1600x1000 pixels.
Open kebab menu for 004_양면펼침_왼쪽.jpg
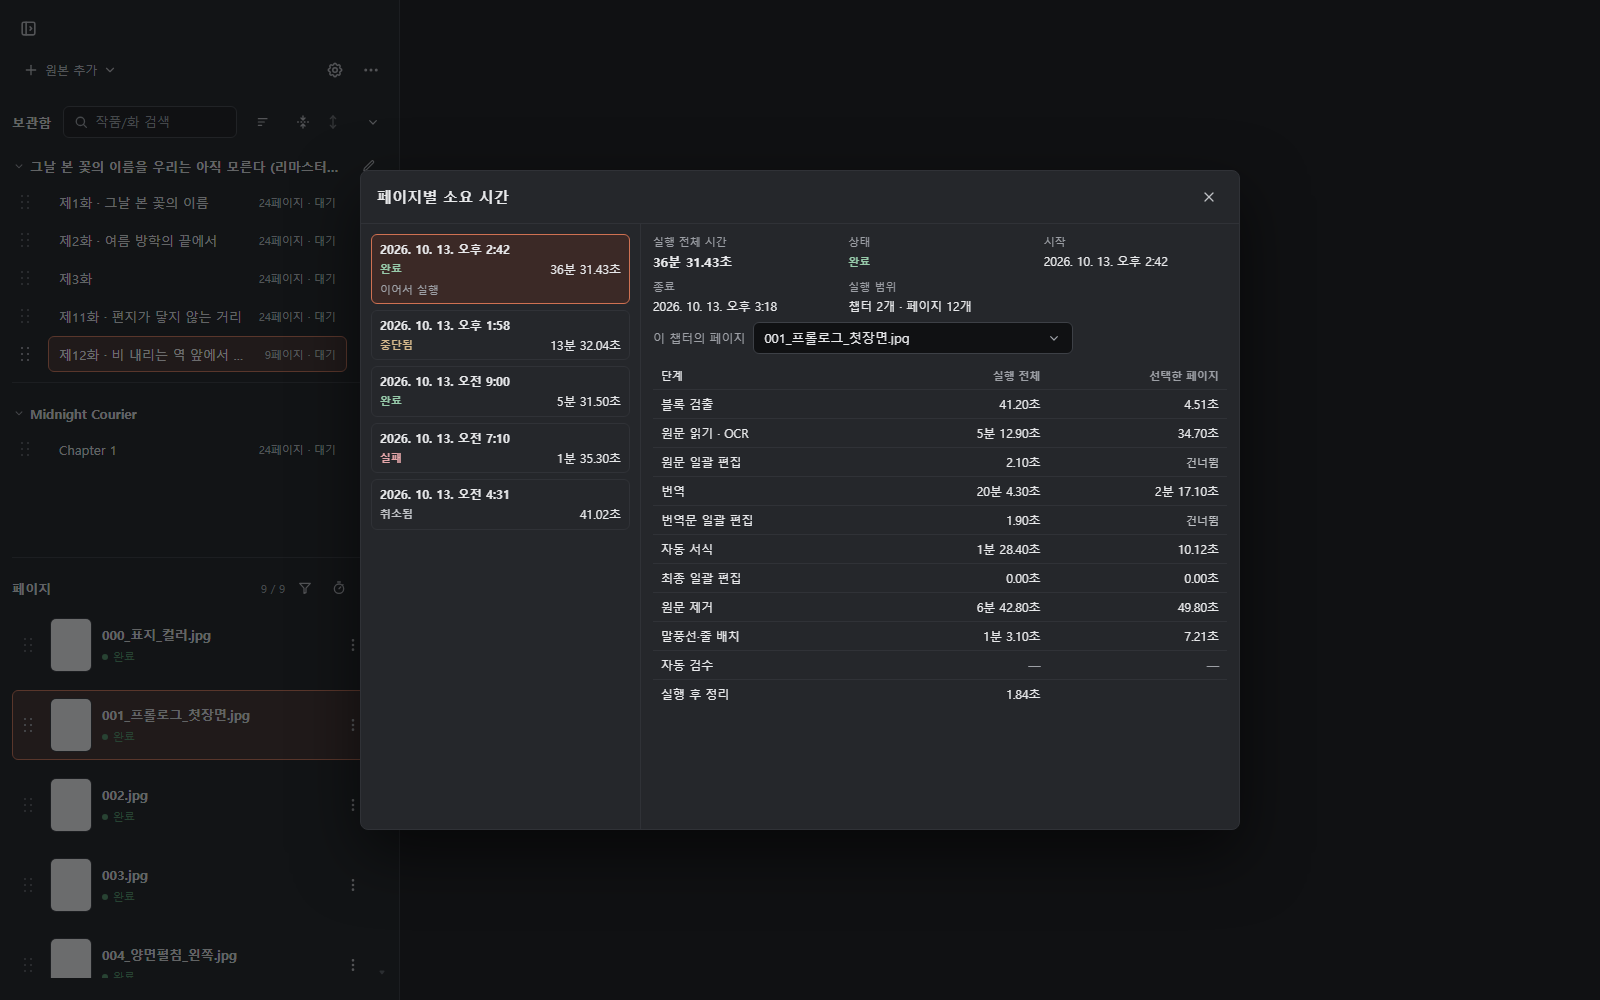click(352, 965)
